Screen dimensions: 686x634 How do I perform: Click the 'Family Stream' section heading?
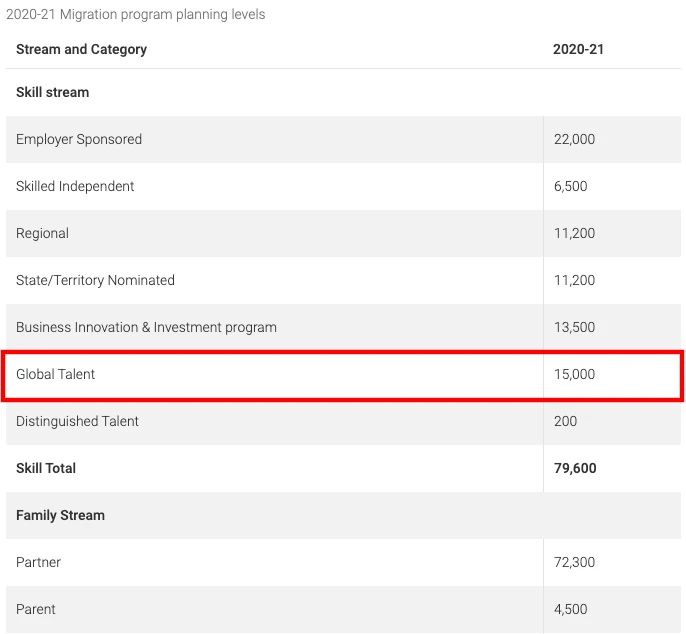(x=60, y=515)
